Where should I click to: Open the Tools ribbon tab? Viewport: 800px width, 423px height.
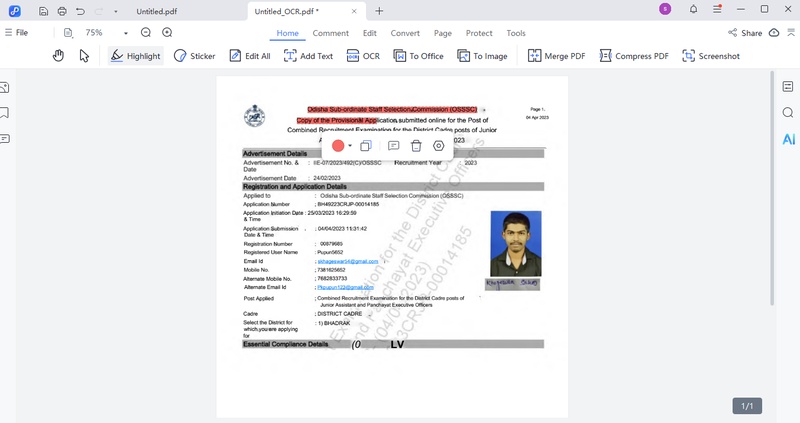click(x=516, y=33)
